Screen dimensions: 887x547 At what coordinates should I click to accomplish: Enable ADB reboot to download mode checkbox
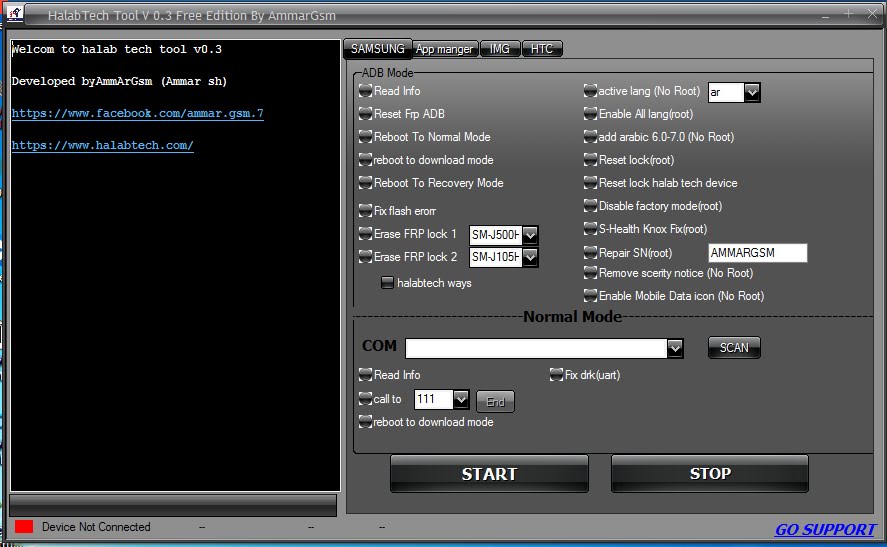pyautogui.click(x=365, y=160)
